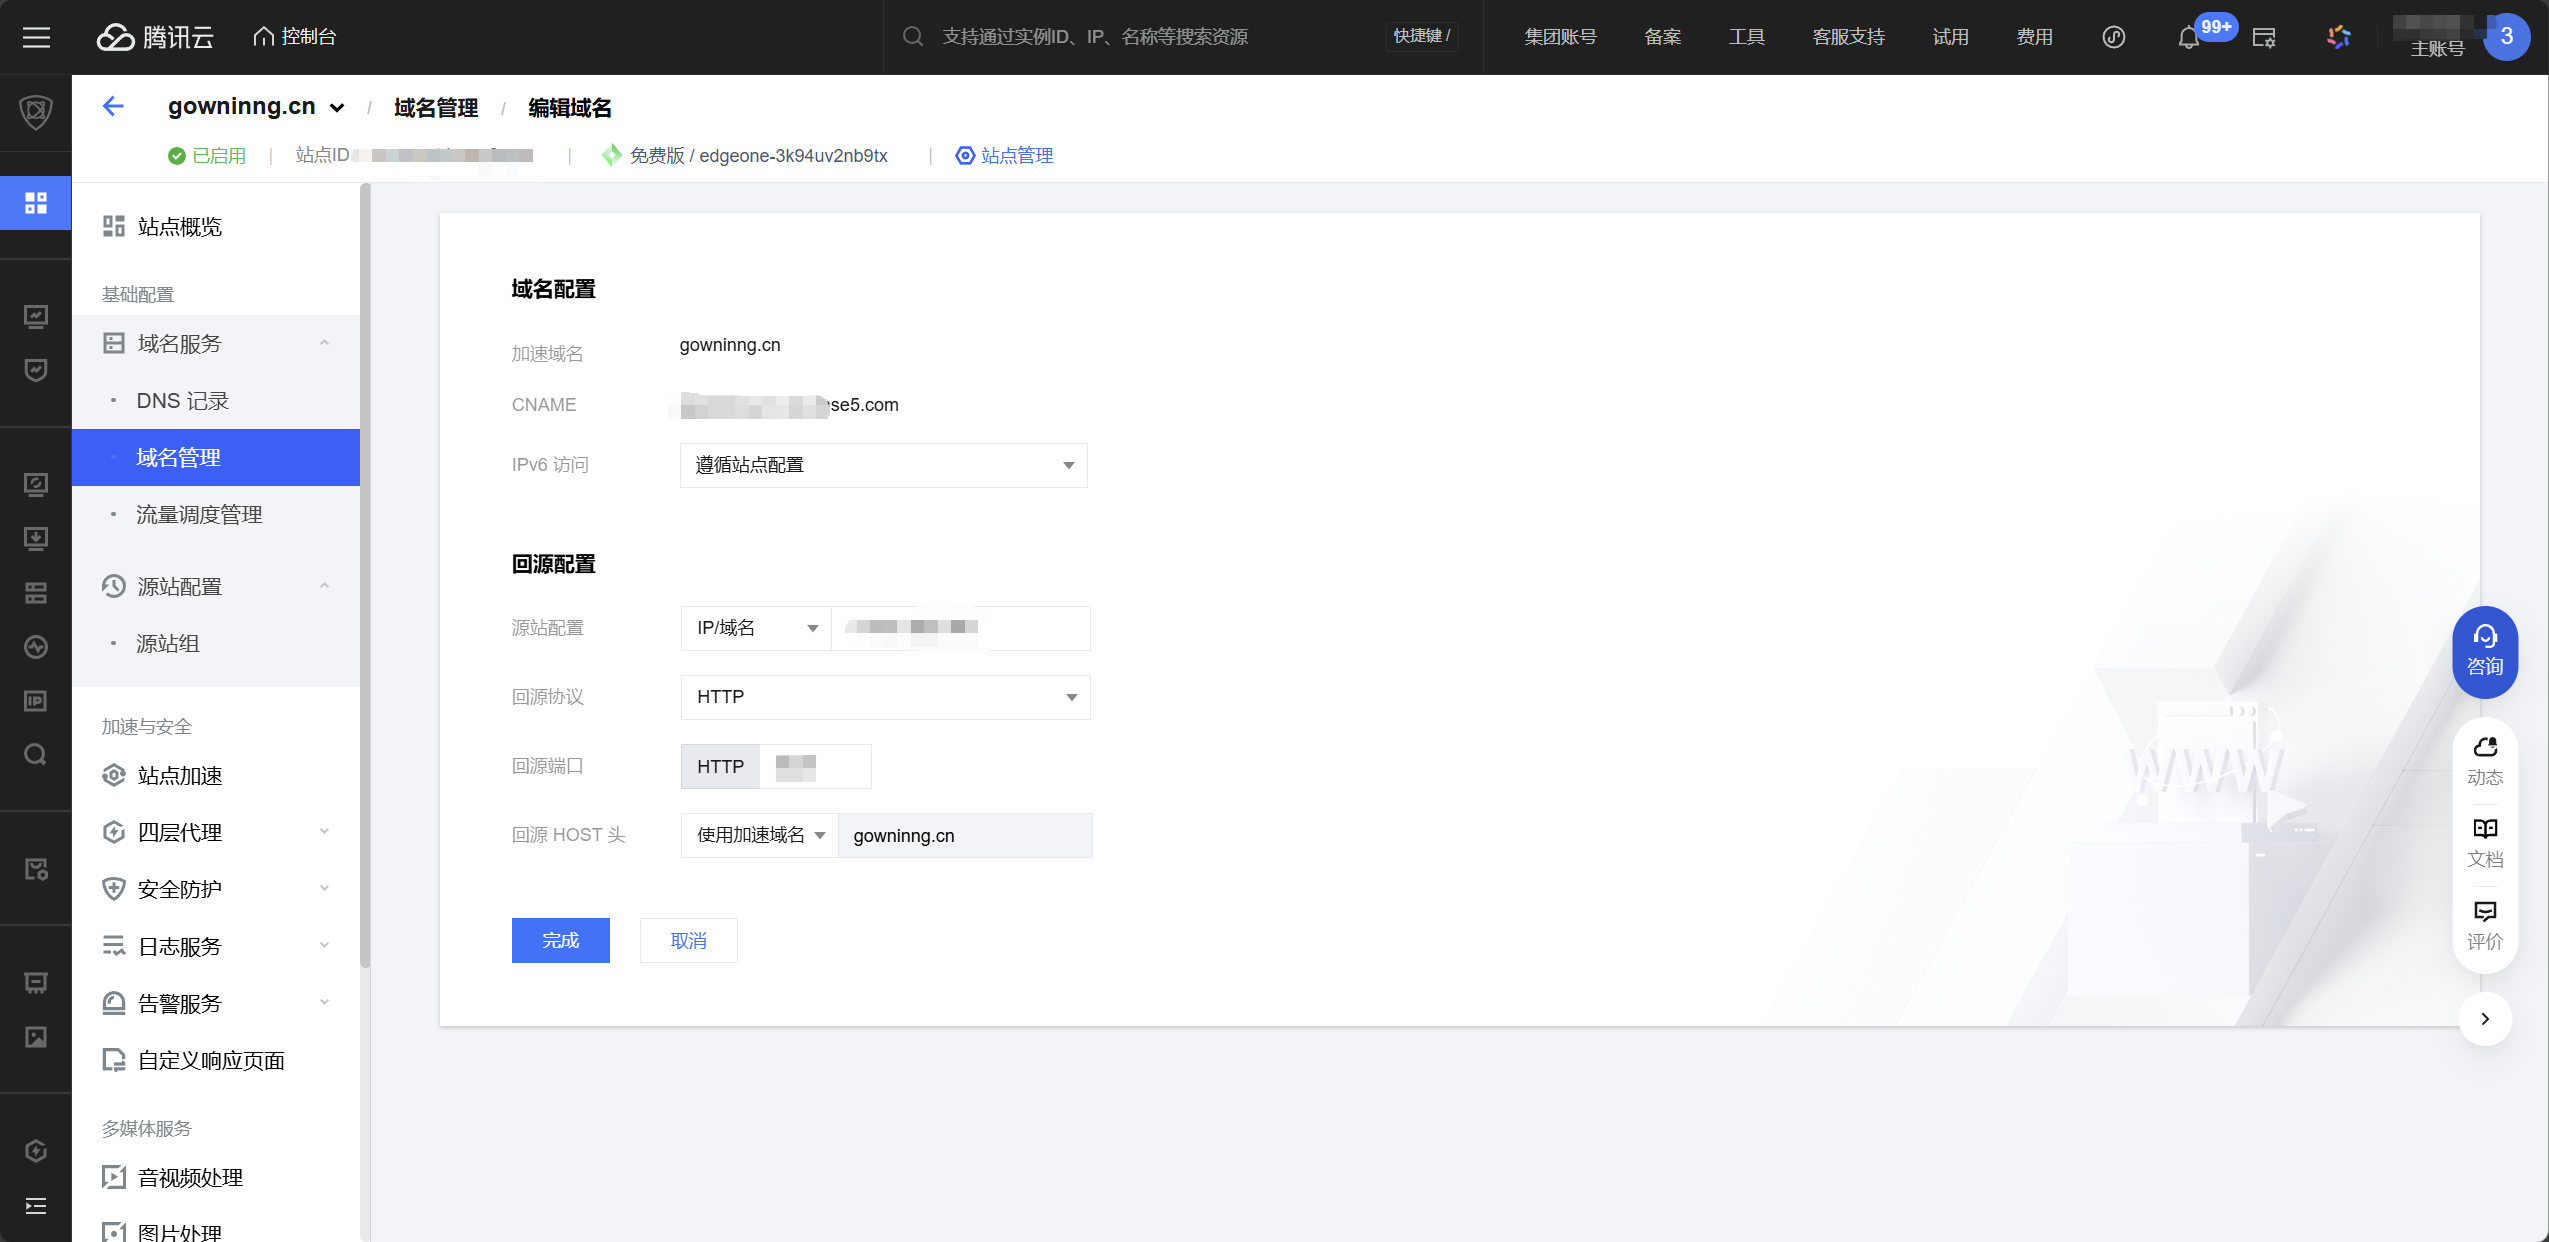Click the 完成 button to save settings
This screenshot has width=2549, height=1242.
click(x=560, y=940)
